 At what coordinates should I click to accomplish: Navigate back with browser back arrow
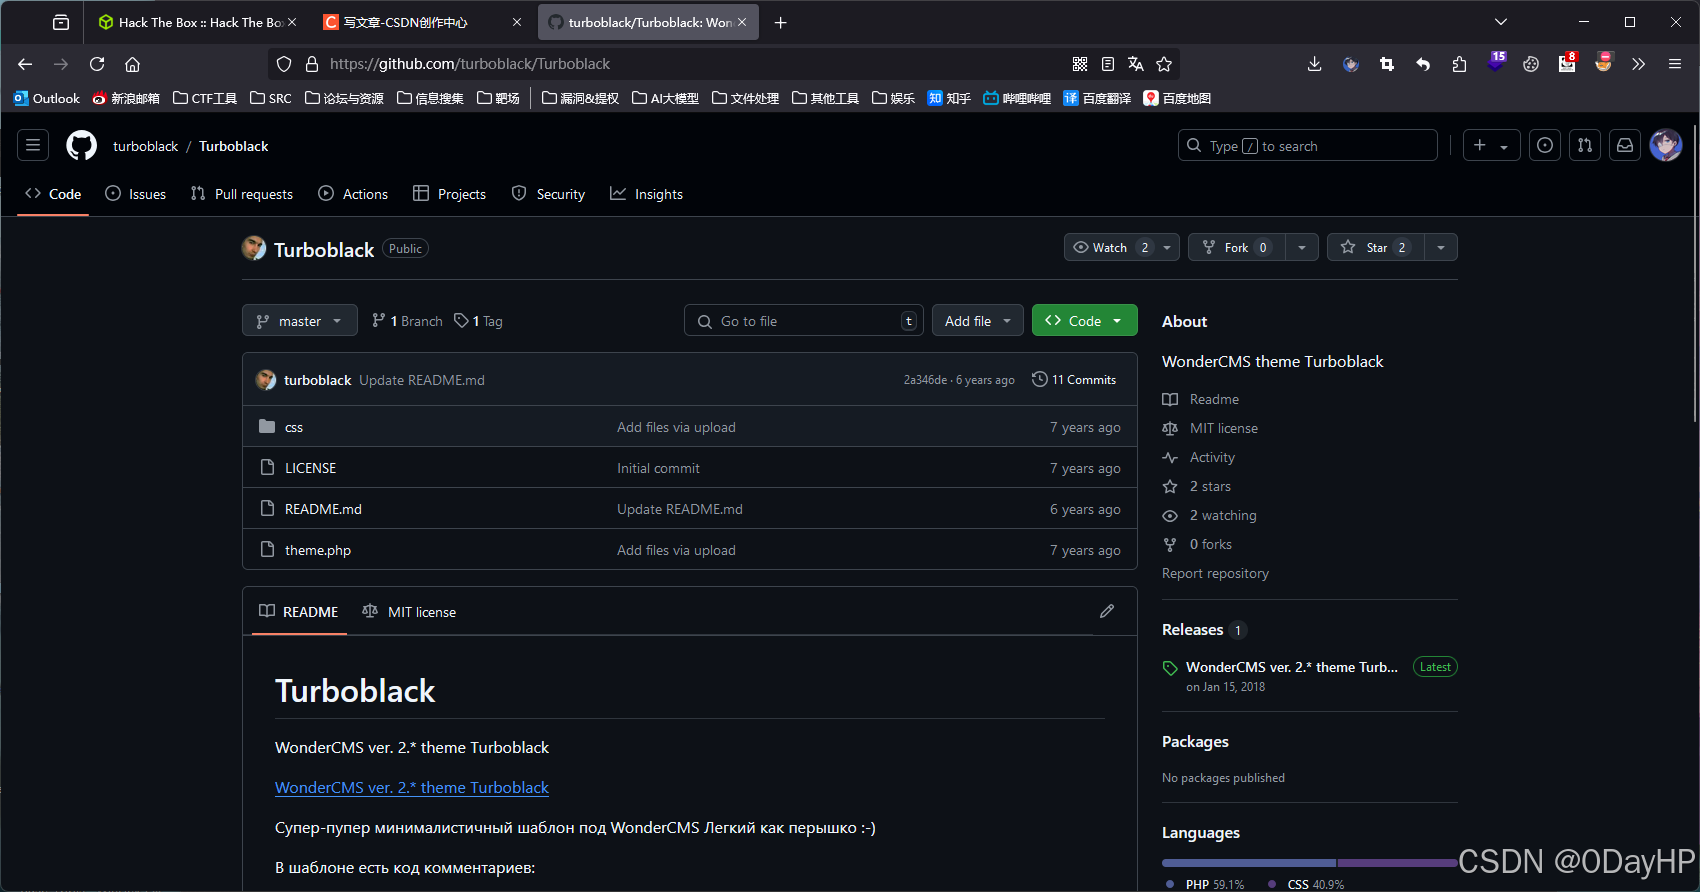25,64
